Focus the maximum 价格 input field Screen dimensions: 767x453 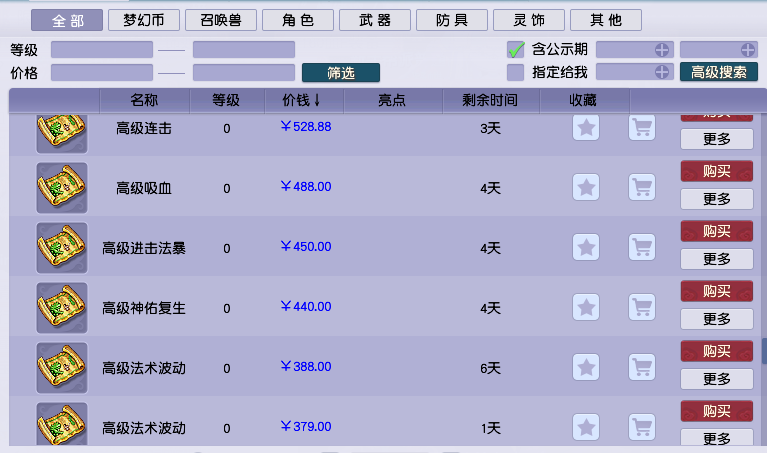point(244,72)
